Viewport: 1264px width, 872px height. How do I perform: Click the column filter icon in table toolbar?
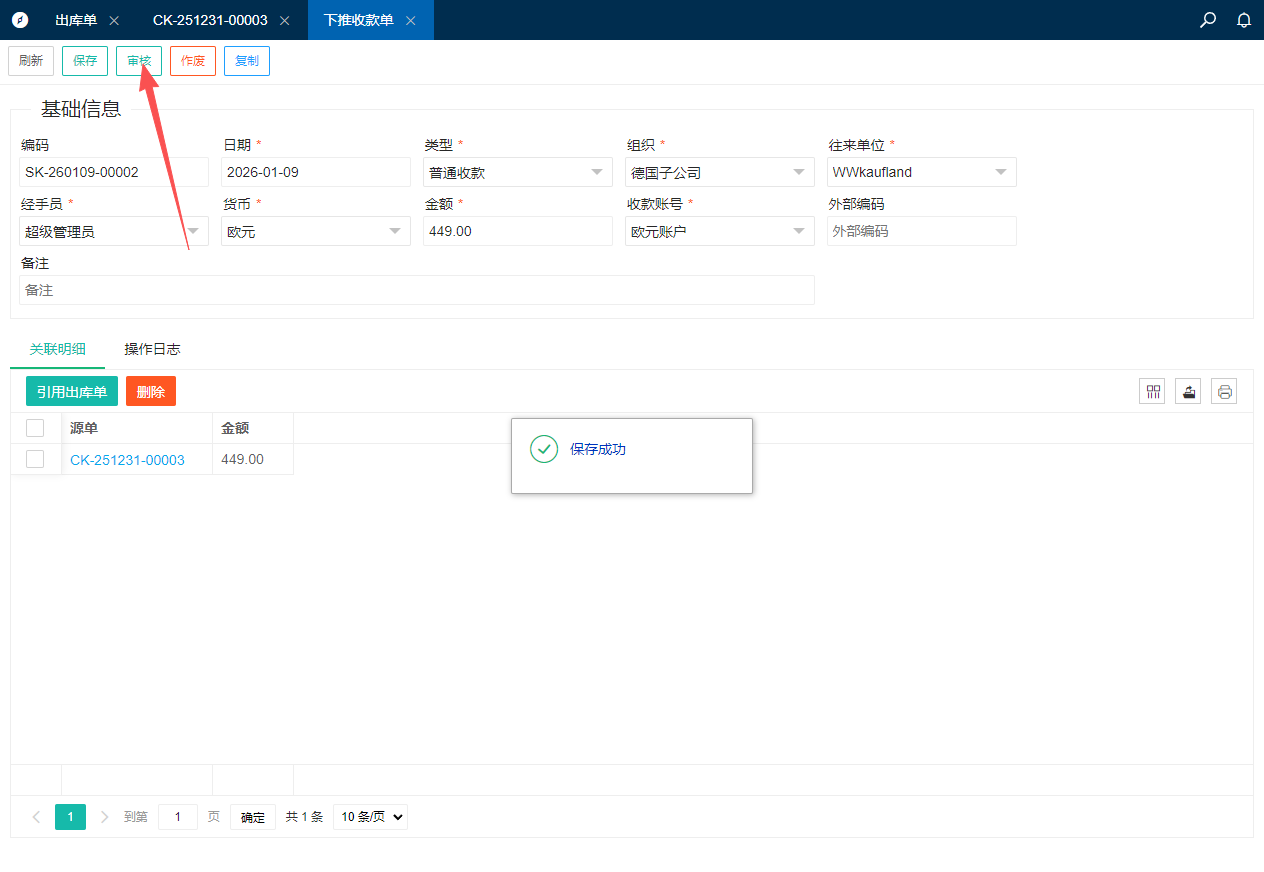tap(1154, 391)
